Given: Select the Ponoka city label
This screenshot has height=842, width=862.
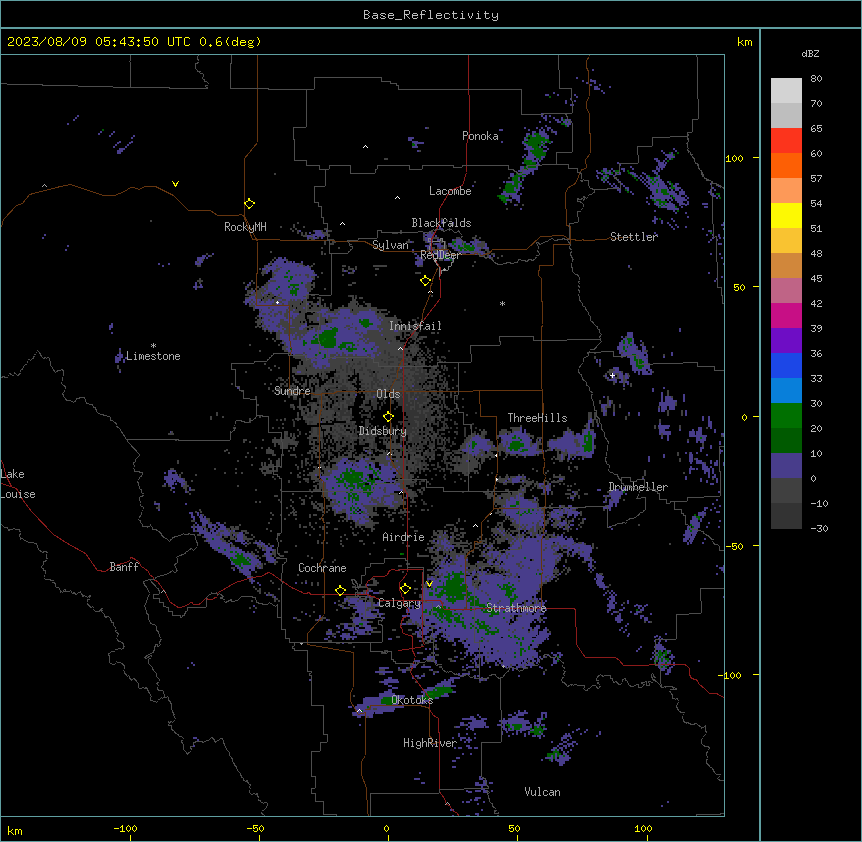Looking at the screenshot, I should [480, 136].
